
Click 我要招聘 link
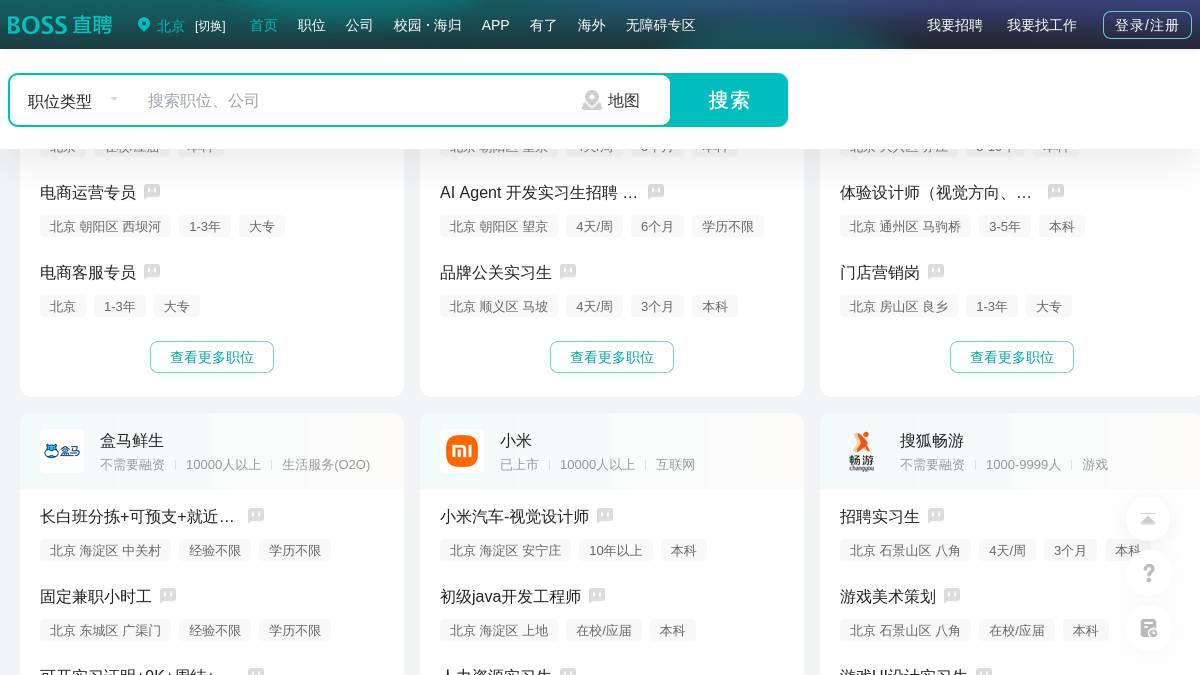tap(955, 25)
